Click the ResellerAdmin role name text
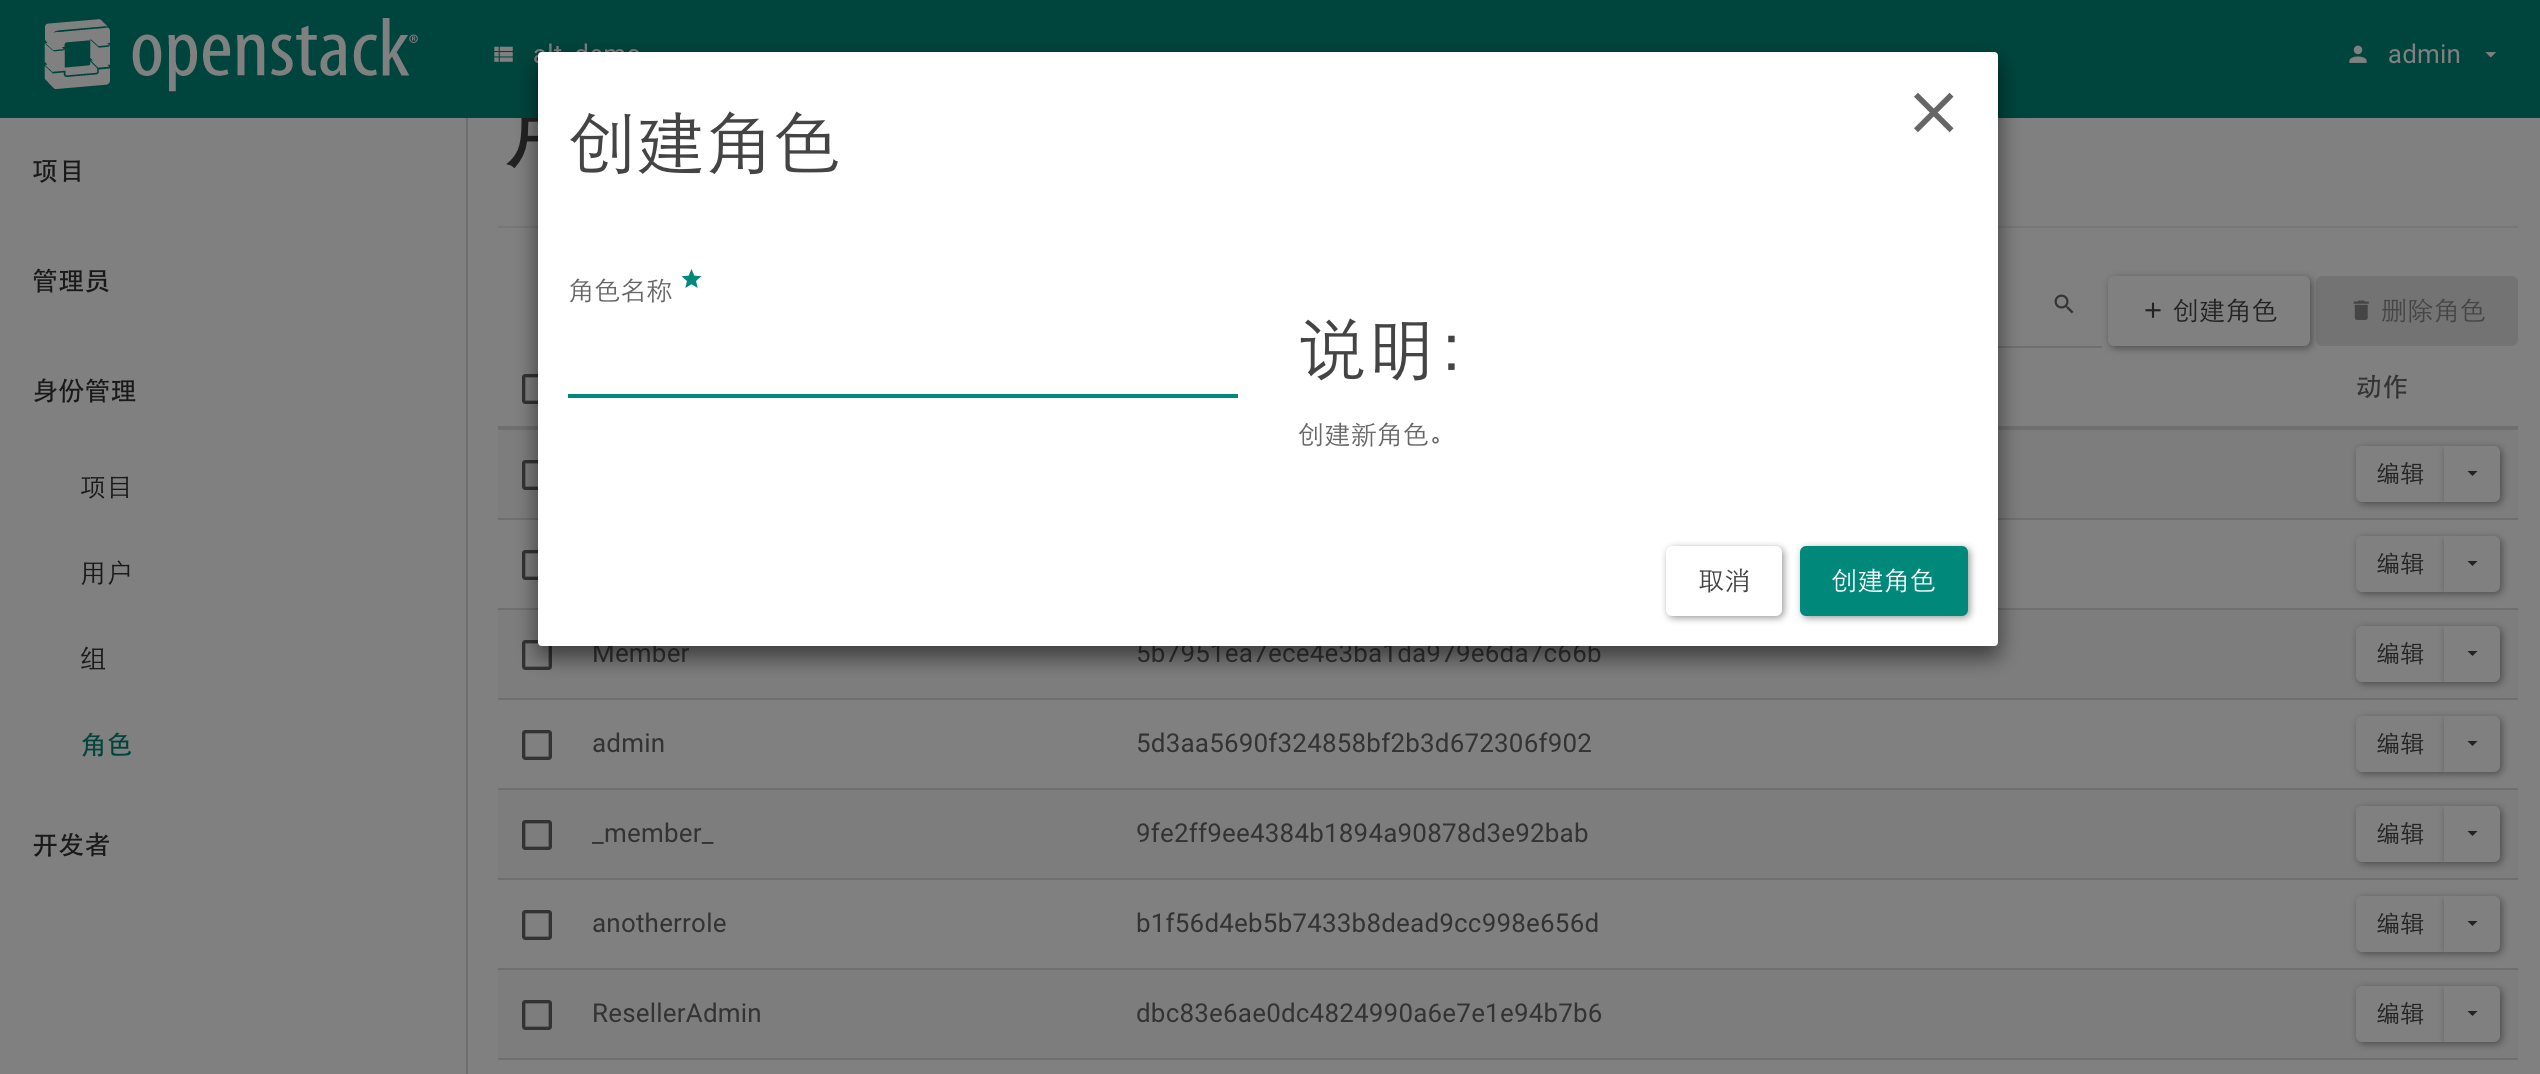This screenshot has height=1074, width=2540. click(676, 1013)
